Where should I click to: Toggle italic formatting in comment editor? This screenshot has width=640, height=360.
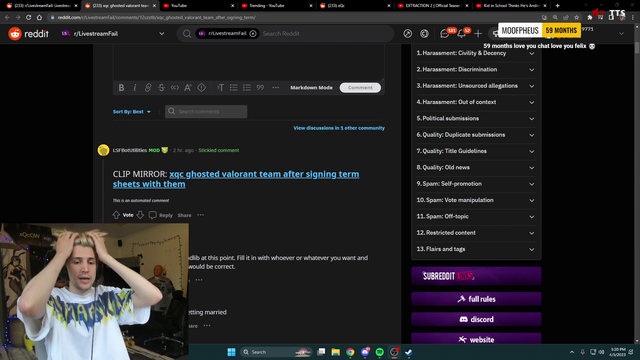tap(135, 88)
